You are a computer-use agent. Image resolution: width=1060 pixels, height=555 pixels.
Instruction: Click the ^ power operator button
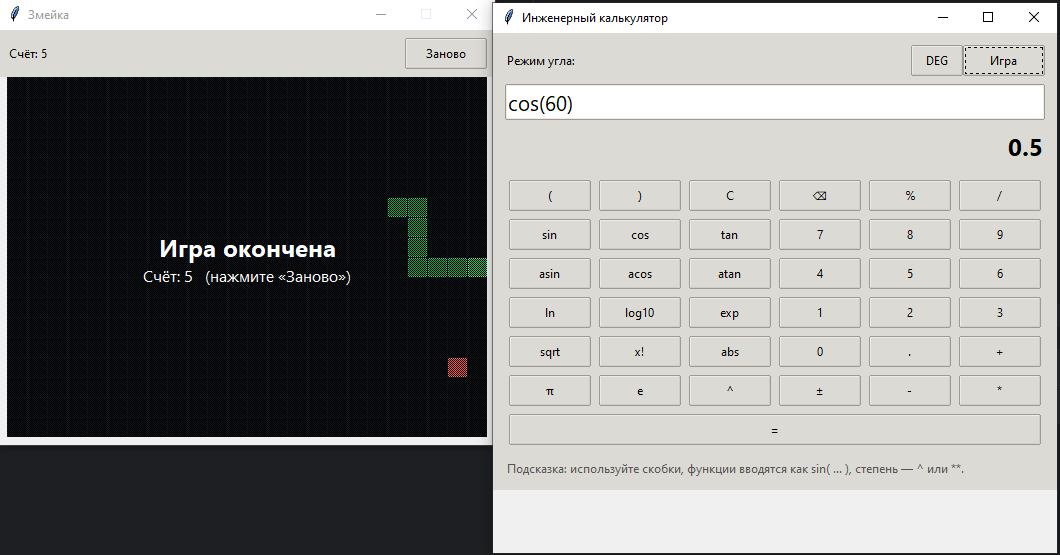click(729, 391)
